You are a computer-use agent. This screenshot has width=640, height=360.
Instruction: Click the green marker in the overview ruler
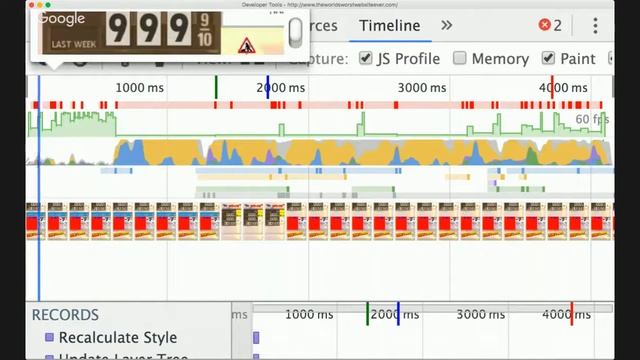216,87
